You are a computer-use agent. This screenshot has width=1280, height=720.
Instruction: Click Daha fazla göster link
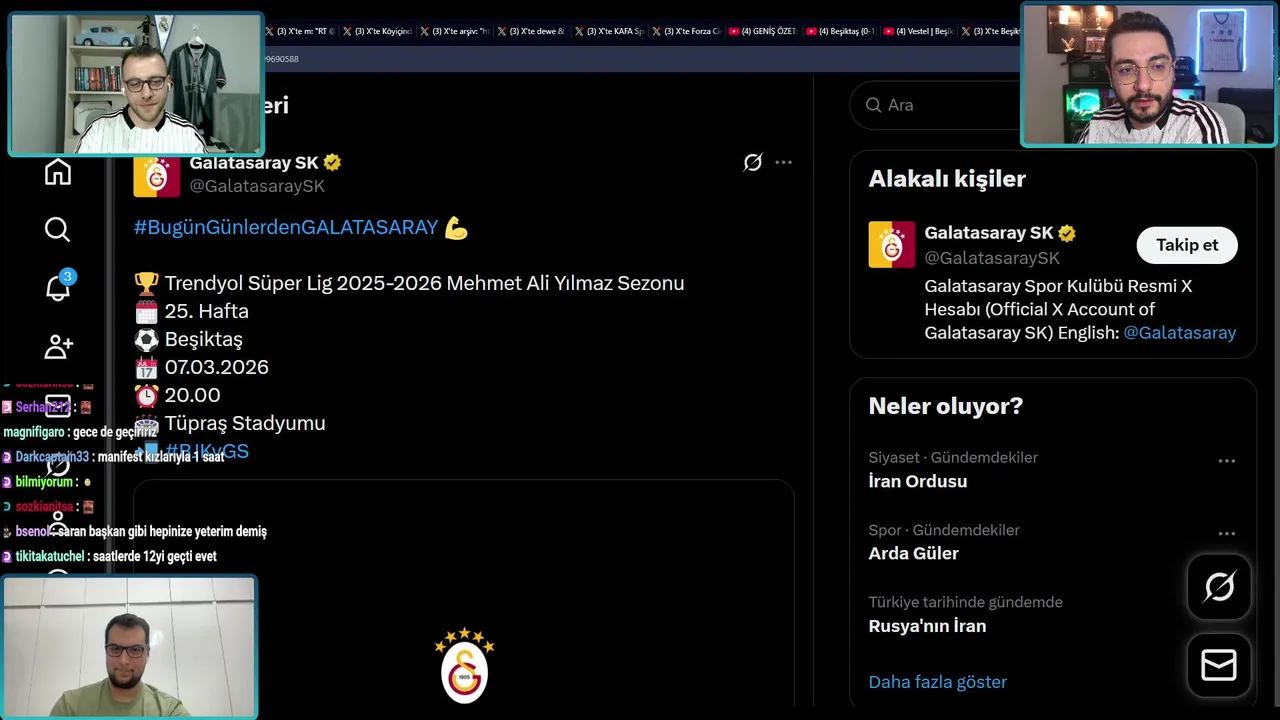(x=938, y=682)
